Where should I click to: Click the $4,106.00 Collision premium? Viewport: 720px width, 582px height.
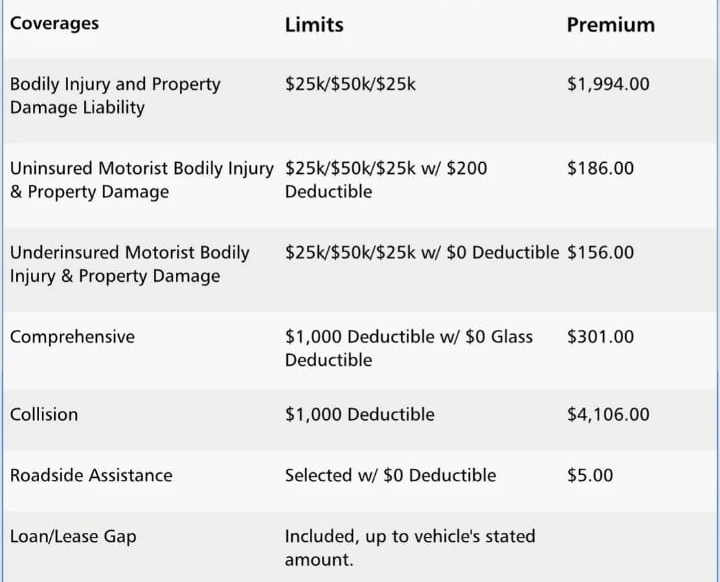coord(608,414)
